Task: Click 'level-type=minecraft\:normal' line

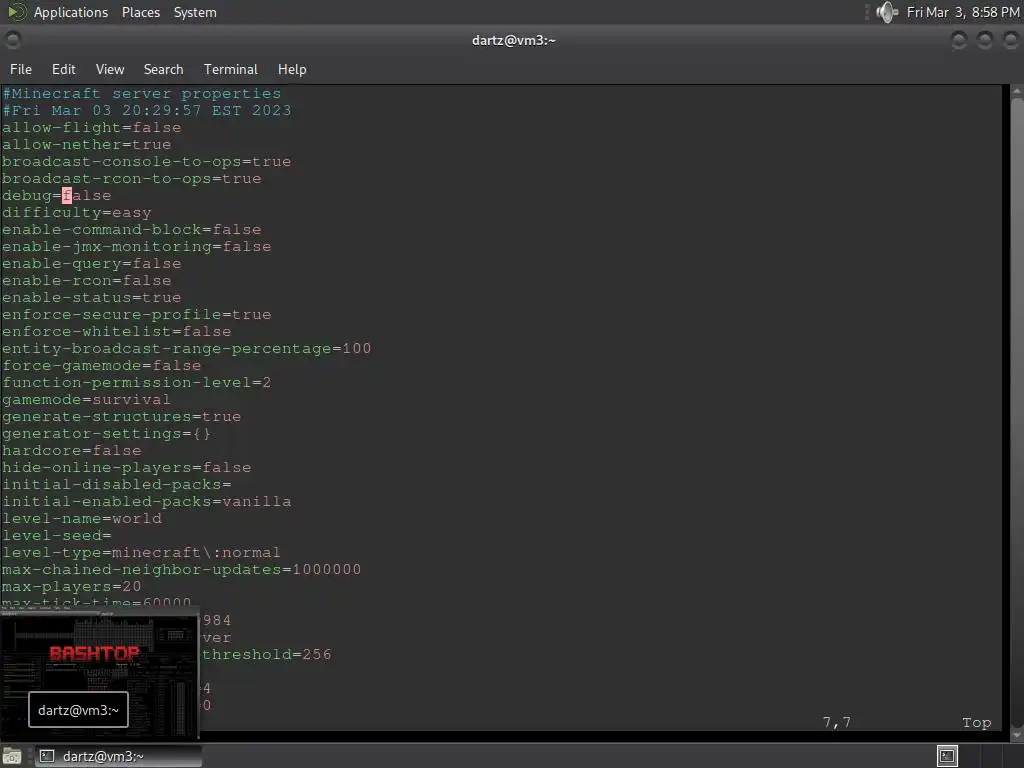Action: coord(141,552)
